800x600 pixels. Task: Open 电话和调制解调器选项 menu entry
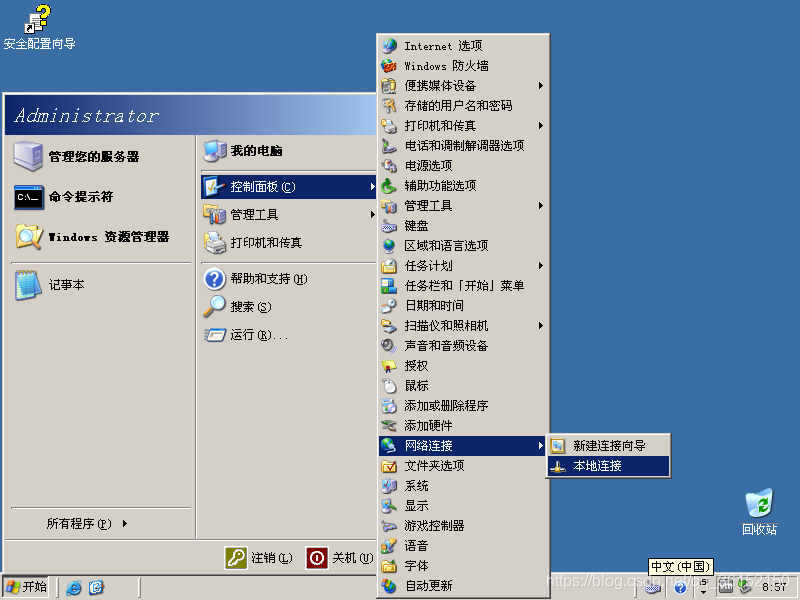(463, 146)
